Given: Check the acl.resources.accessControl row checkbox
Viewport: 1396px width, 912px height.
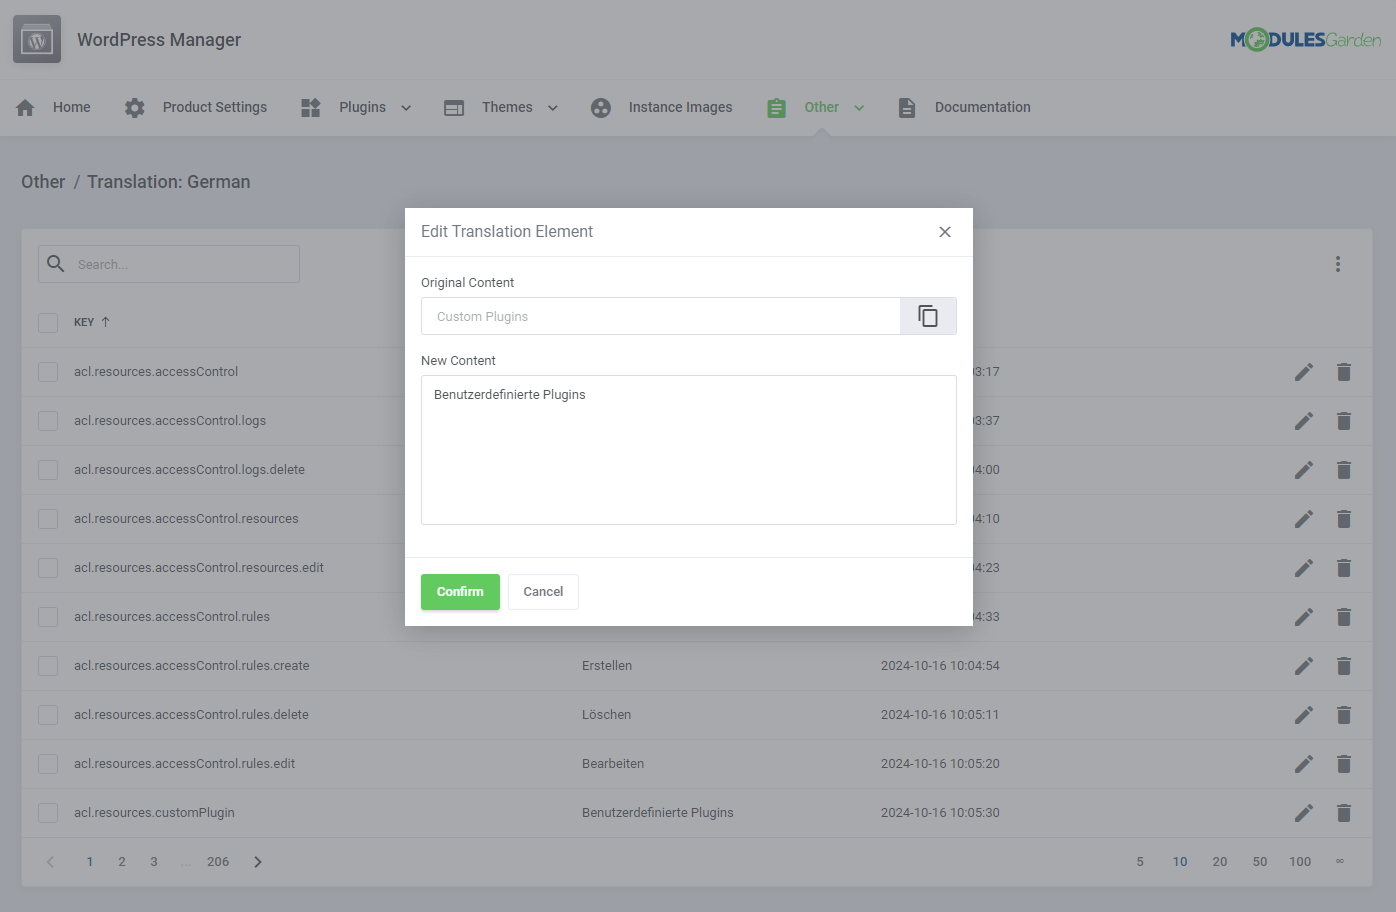Looking at the screenshot, I should pos(47,371).
